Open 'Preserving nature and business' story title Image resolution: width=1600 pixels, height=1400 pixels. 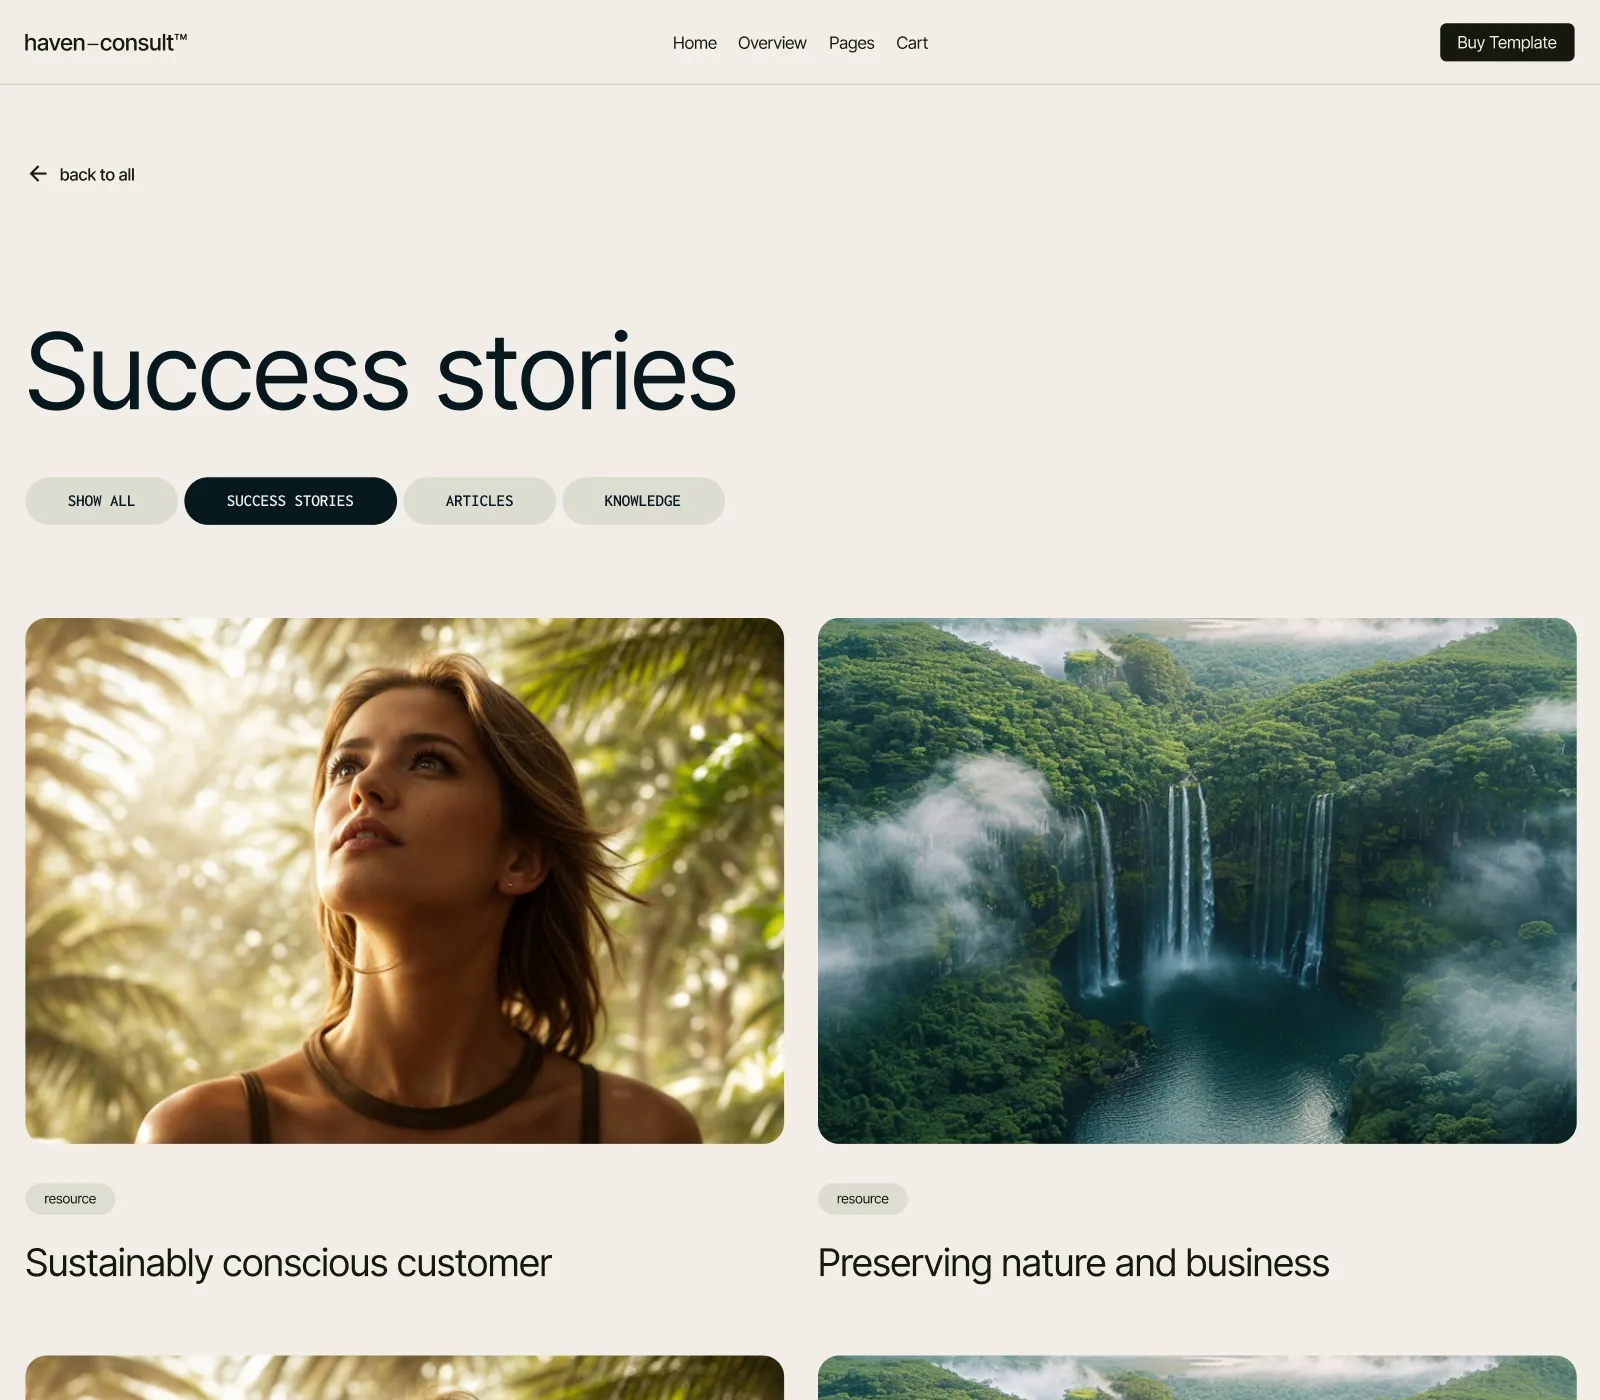pos(1073,1263)
